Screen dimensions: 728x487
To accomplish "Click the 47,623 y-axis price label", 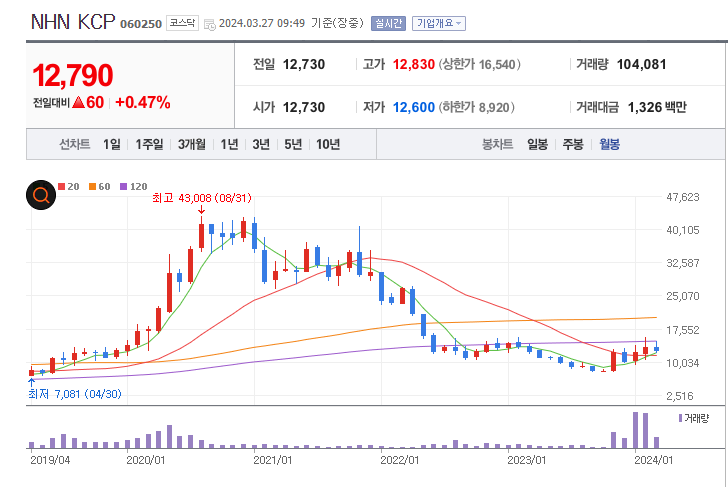I will pos(682,197).
